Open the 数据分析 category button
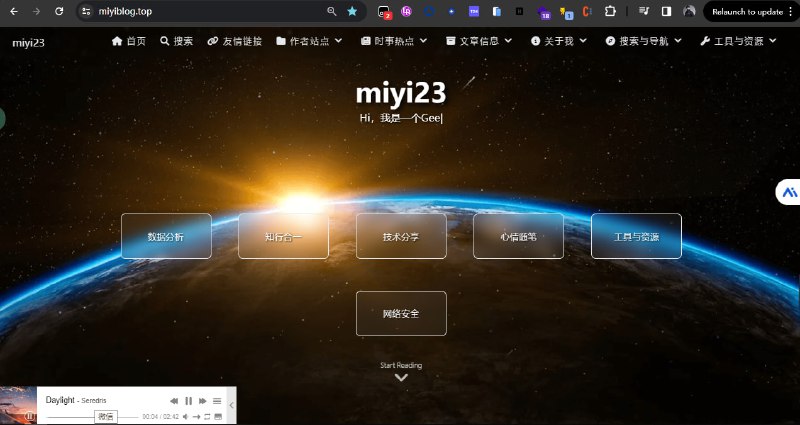Screen dimensions: 800x425 (x=166, y=237)
